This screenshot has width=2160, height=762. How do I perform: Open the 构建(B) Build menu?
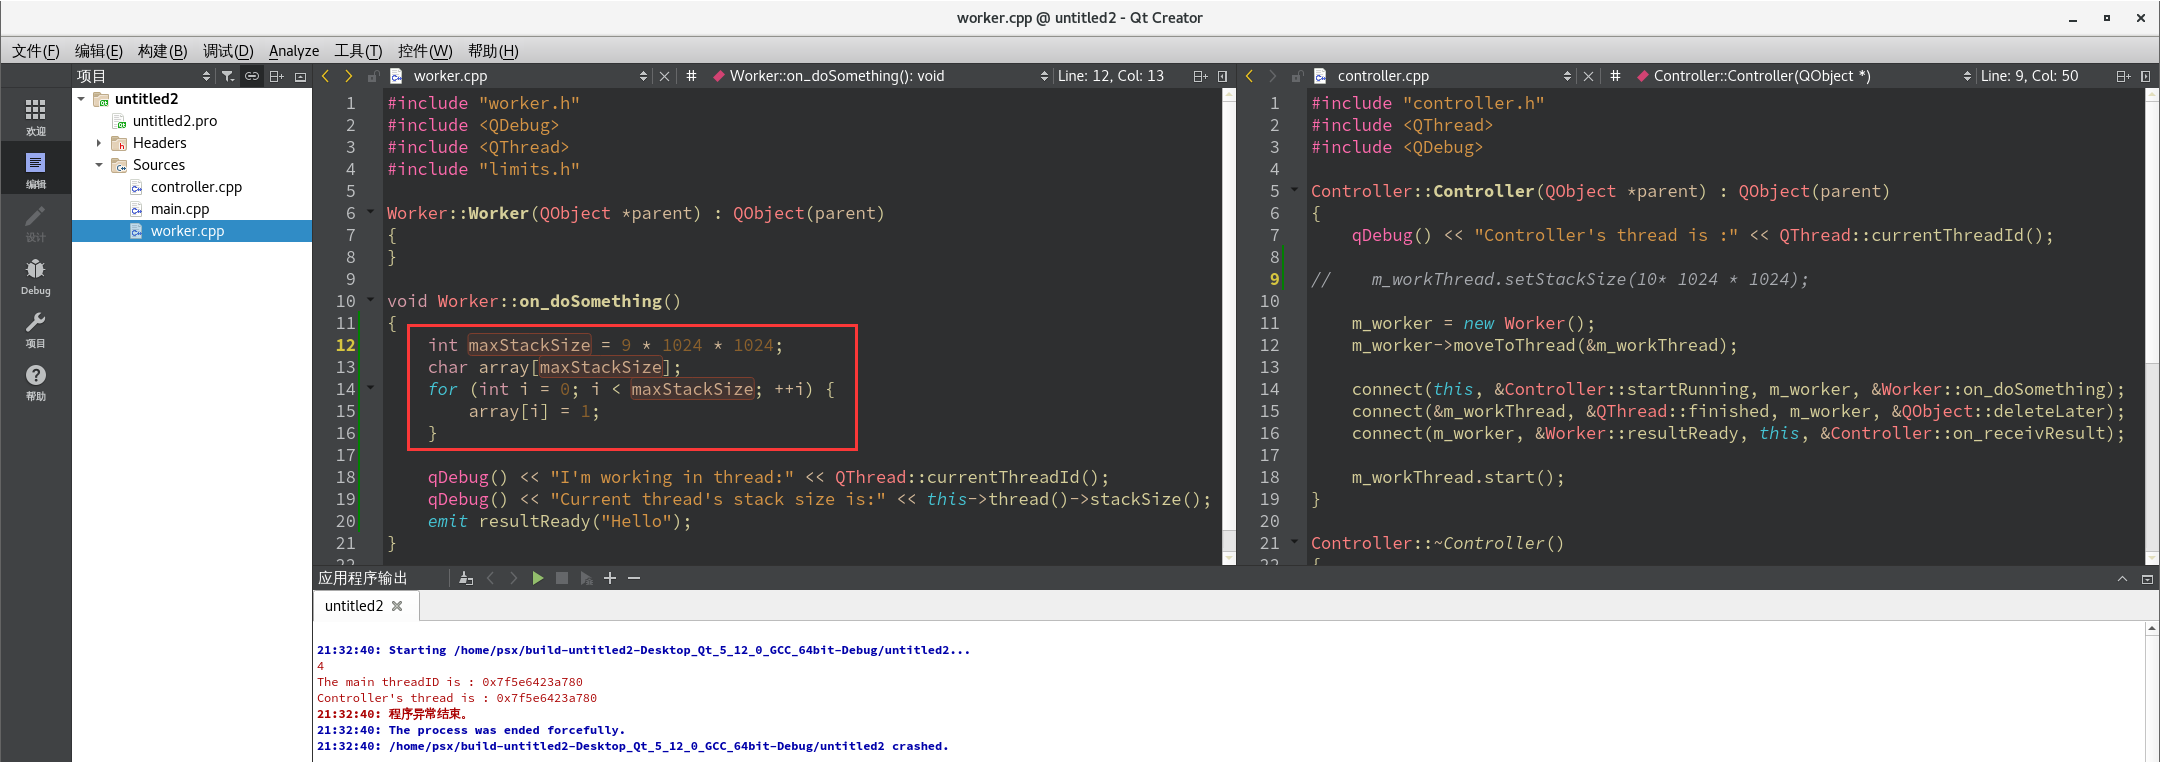point(162,51)
